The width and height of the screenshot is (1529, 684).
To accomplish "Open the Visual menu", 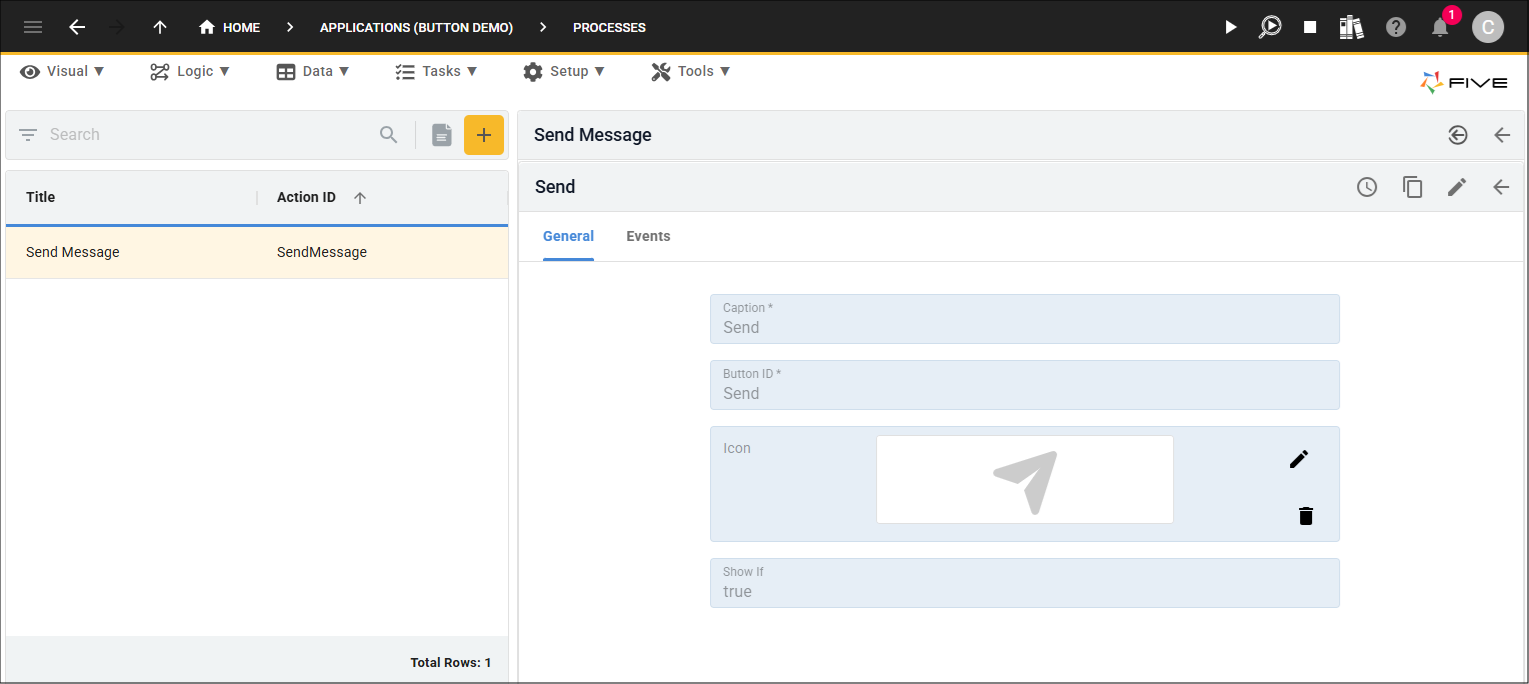I will [x=62, y=71].
